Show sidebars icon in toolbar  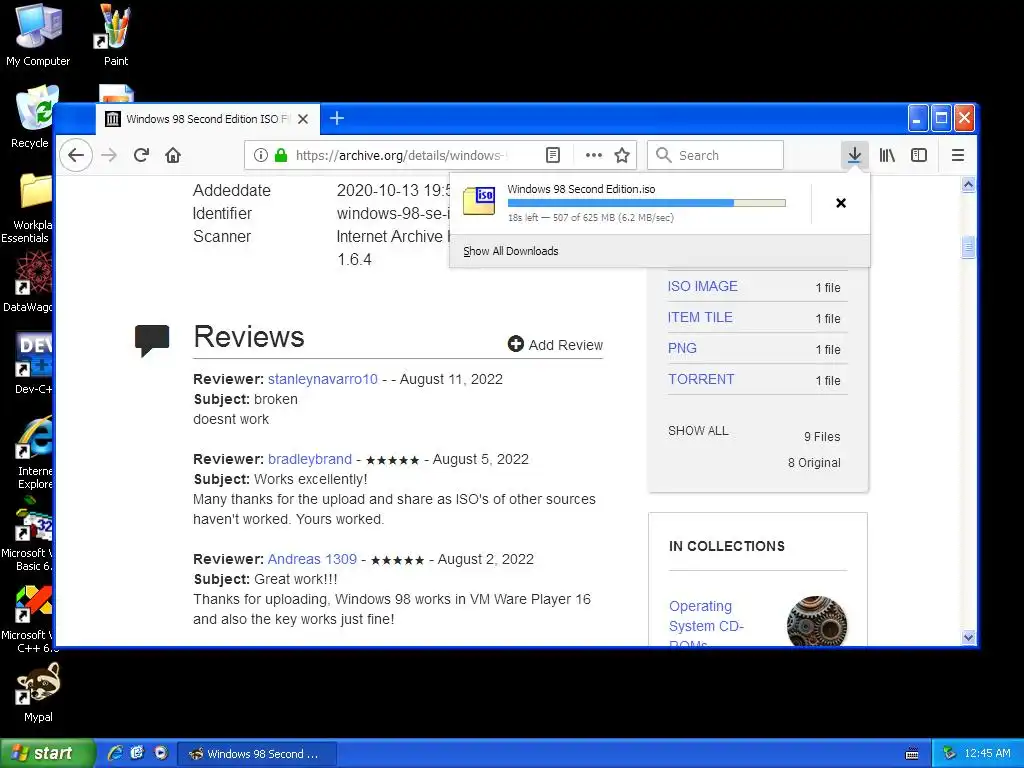click(x=919, y=155)
